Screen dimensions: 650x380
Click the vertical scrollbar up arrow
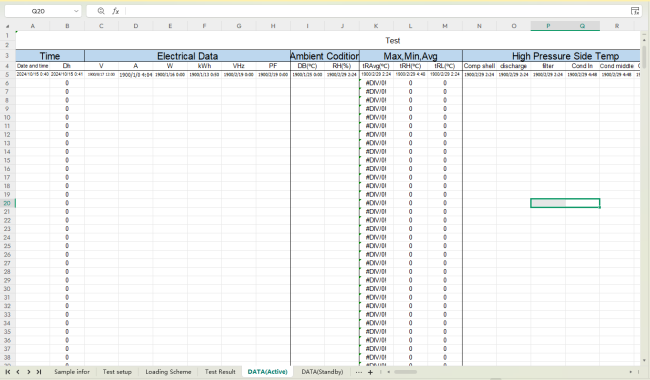click(x=644, y=40)
